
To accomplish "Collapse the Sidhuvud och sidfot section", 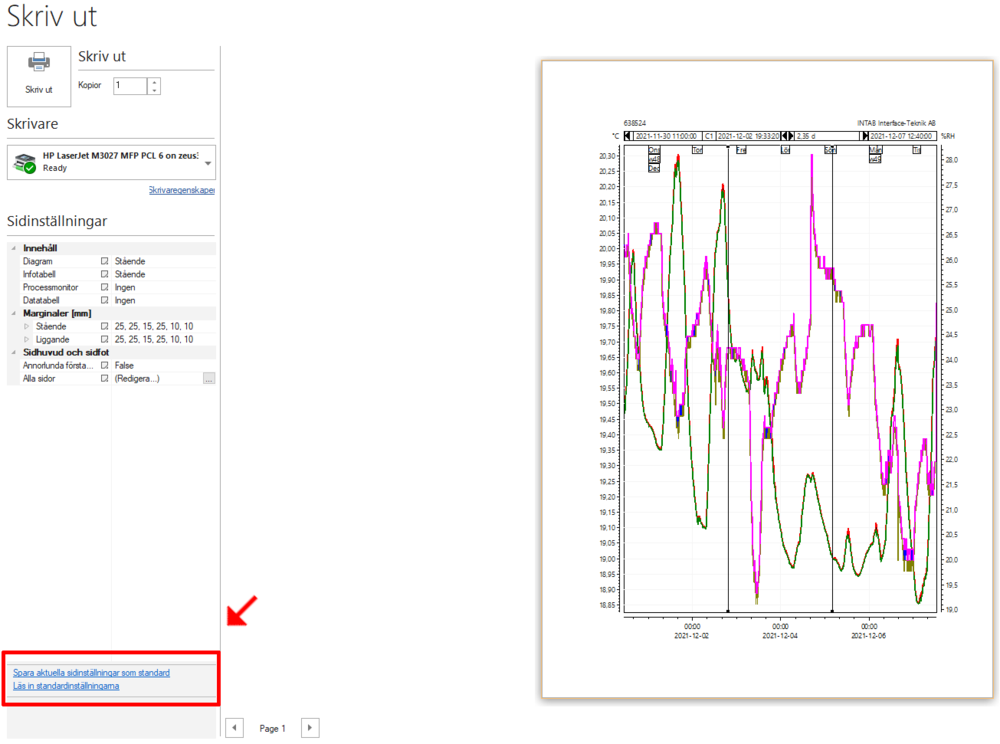I will [x=13, y=352].
